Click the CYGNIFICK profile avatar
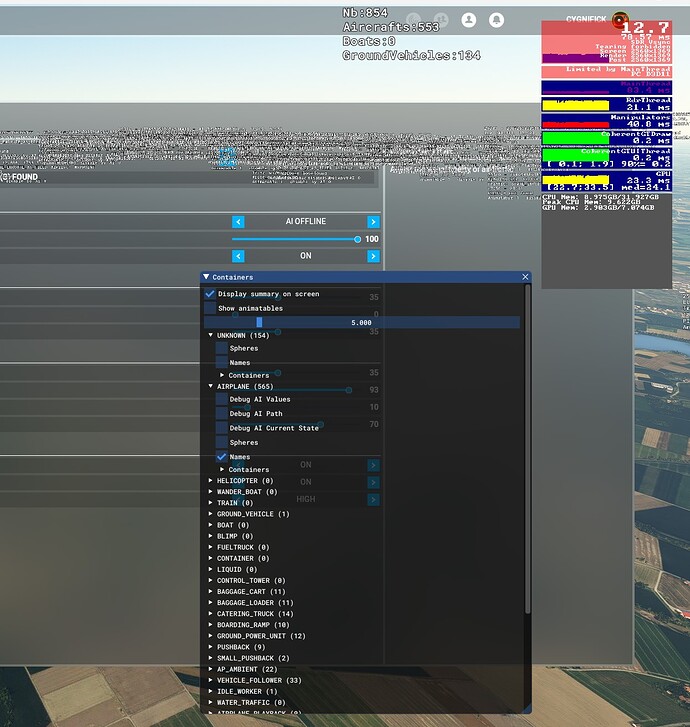Image resolution: width=690 pixels, height=727 pixels. pyautogui.click(x=620, y=20)
